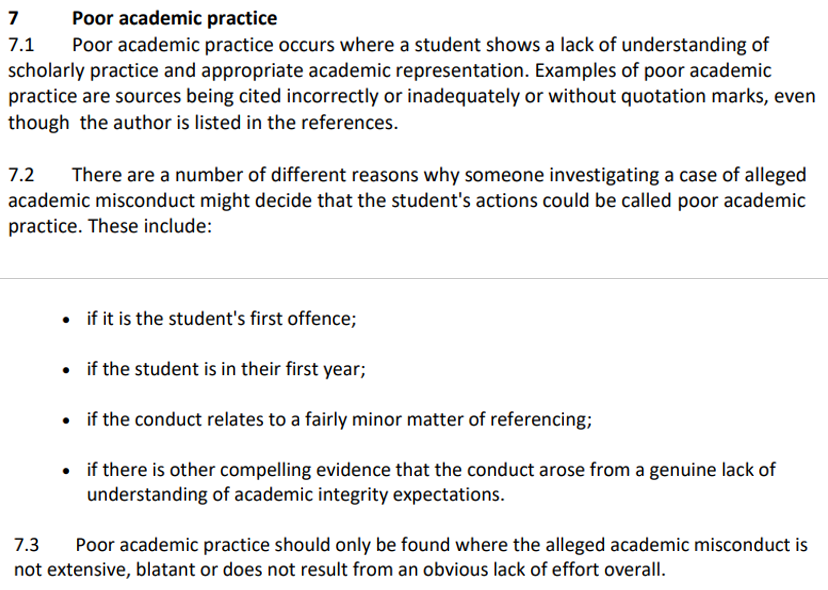Click the section number 7 heading

13,19
